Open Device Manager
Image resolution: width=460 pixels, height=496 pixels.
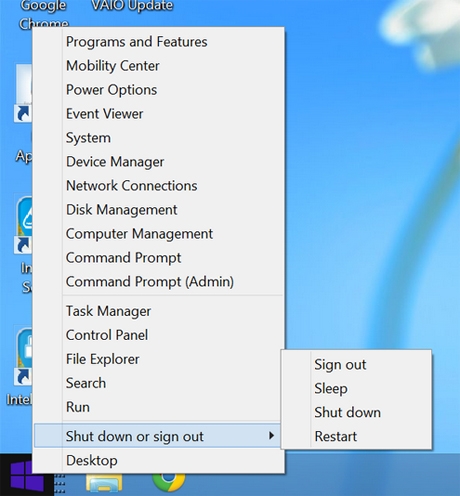point(159,162)
